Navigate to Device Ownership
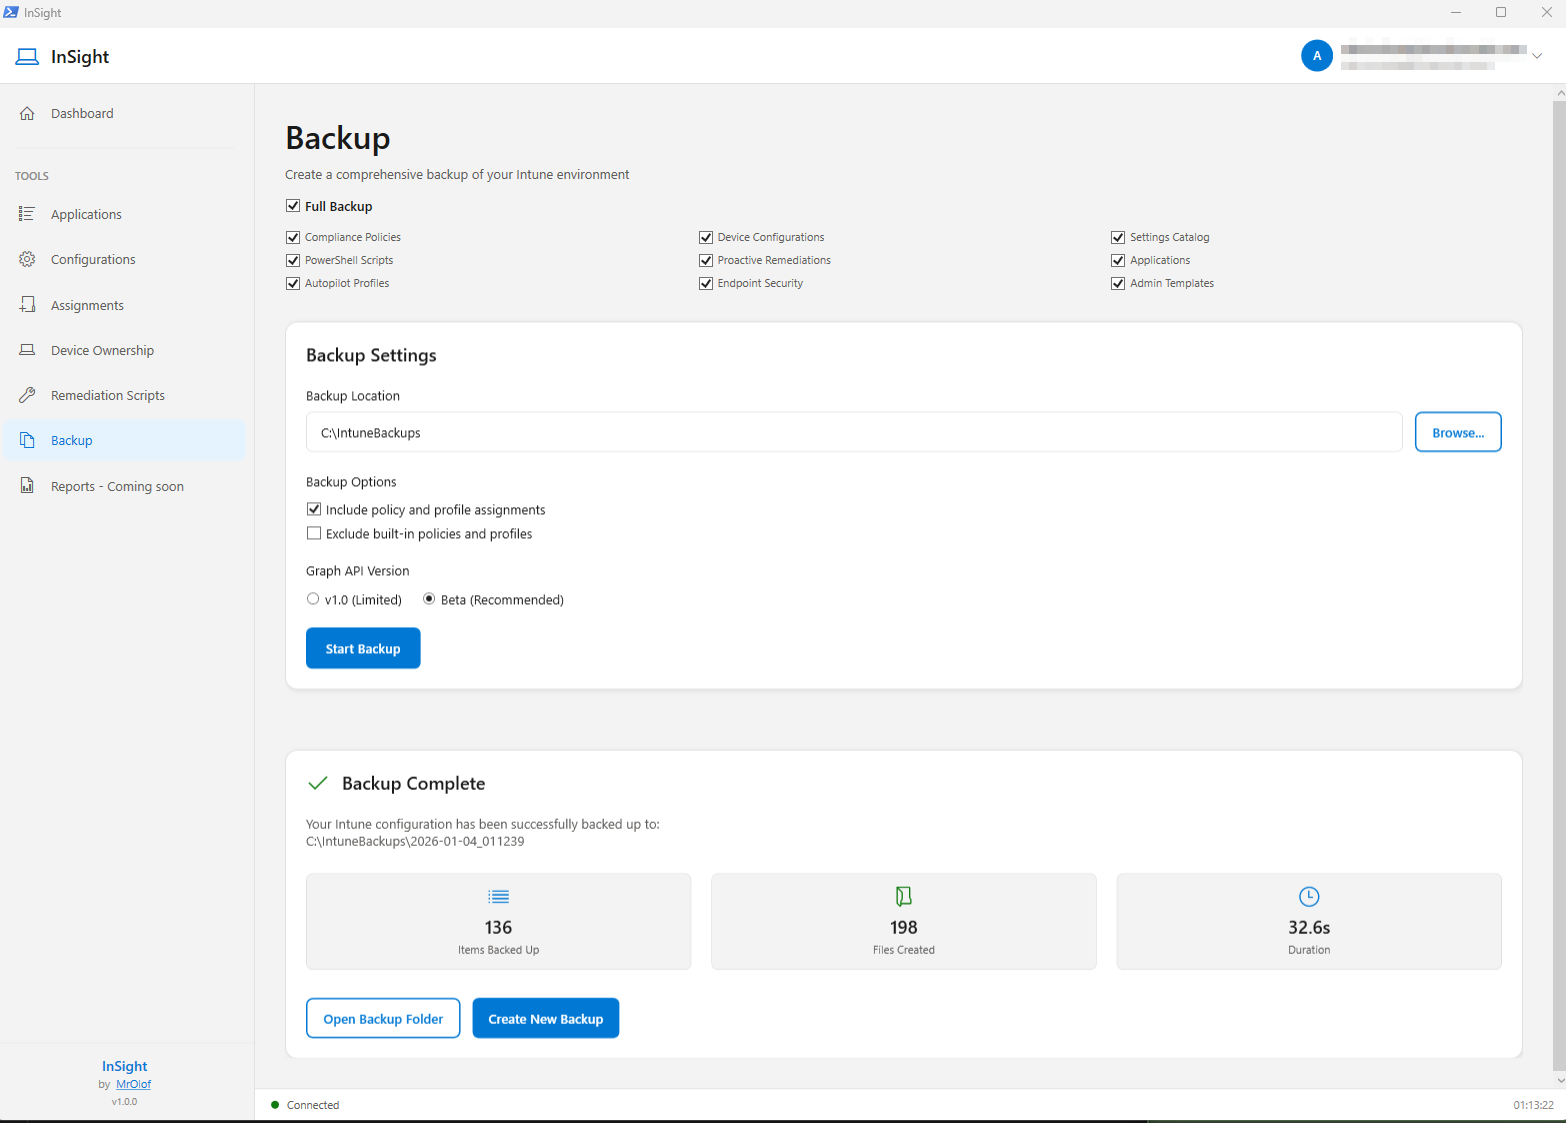Image resolution: width=1566 pixels, height=1123 pixels. [125, 350]
